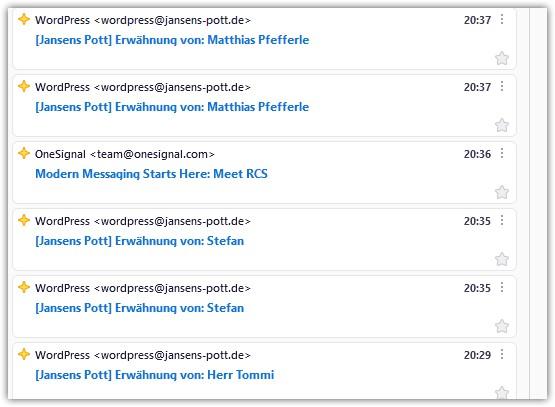The image size is (555, 407).
Task: Open more options for Herr Tommi email
Action: click(502, 354)
